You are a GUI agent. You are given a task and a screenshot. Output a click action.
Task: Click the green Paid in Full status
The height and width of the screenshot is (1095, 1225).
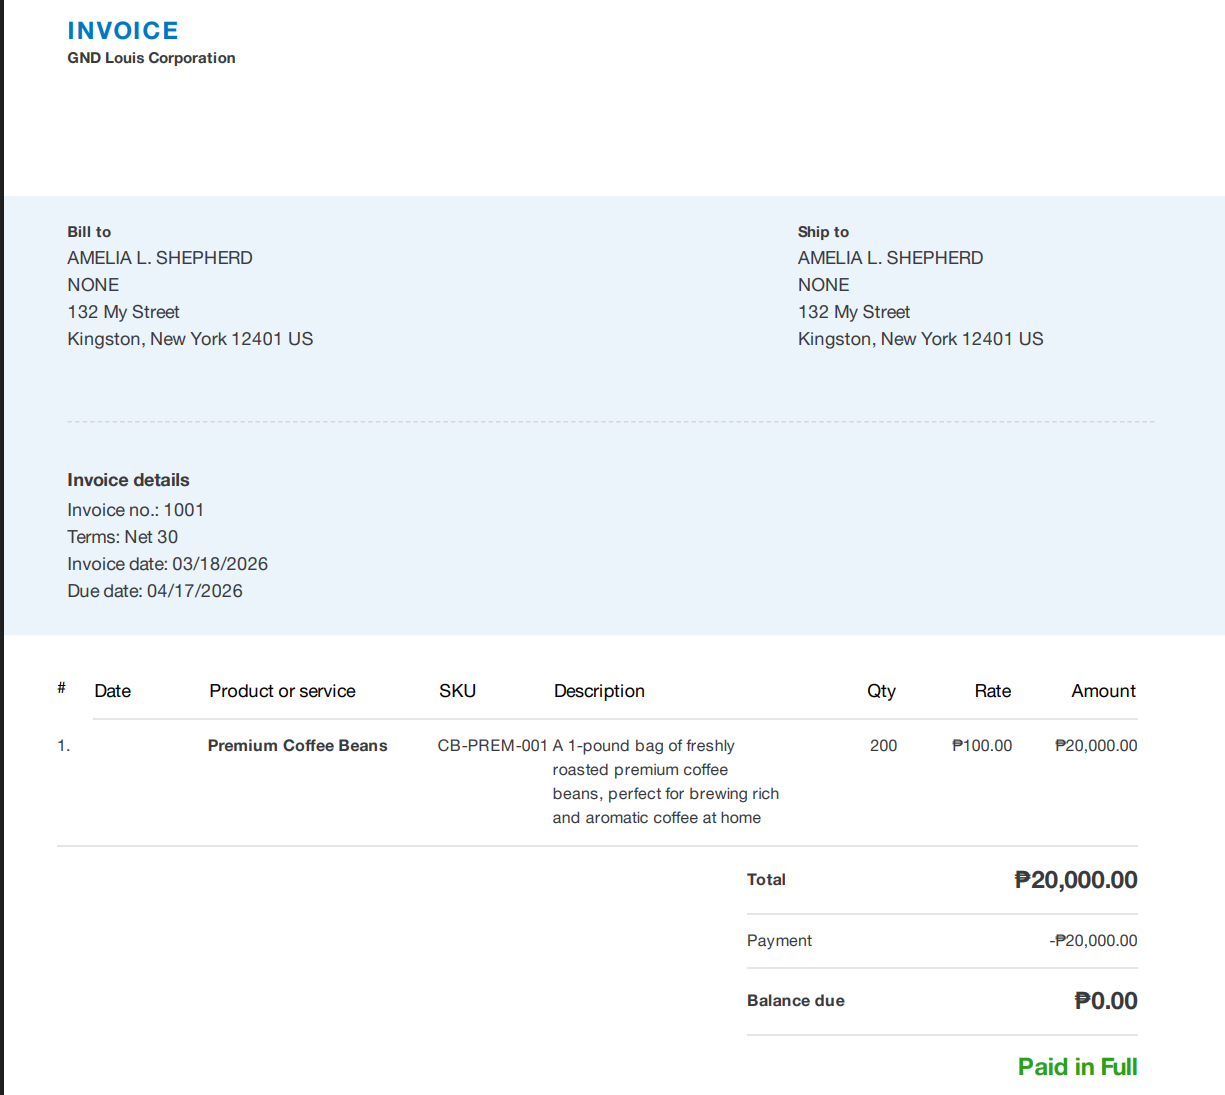[1077, 1067]
